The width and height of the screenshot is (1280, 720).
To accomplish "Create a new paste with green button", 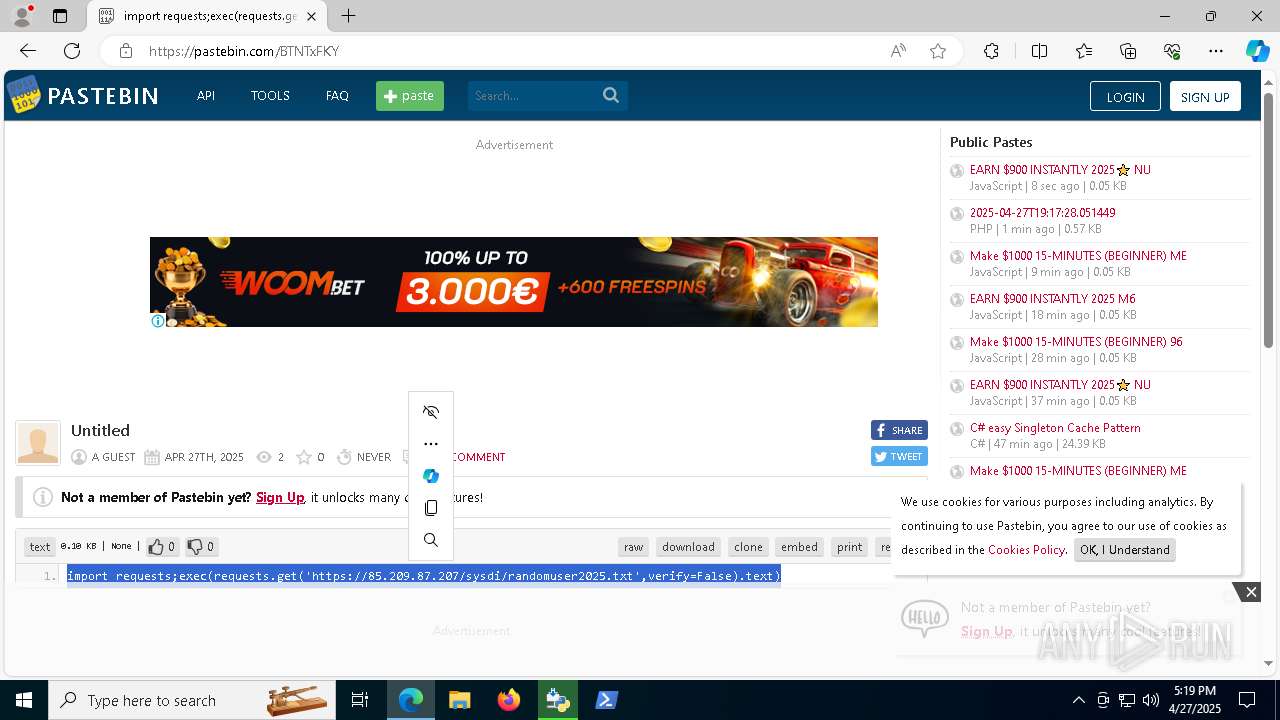I will [x=410, y=96].
